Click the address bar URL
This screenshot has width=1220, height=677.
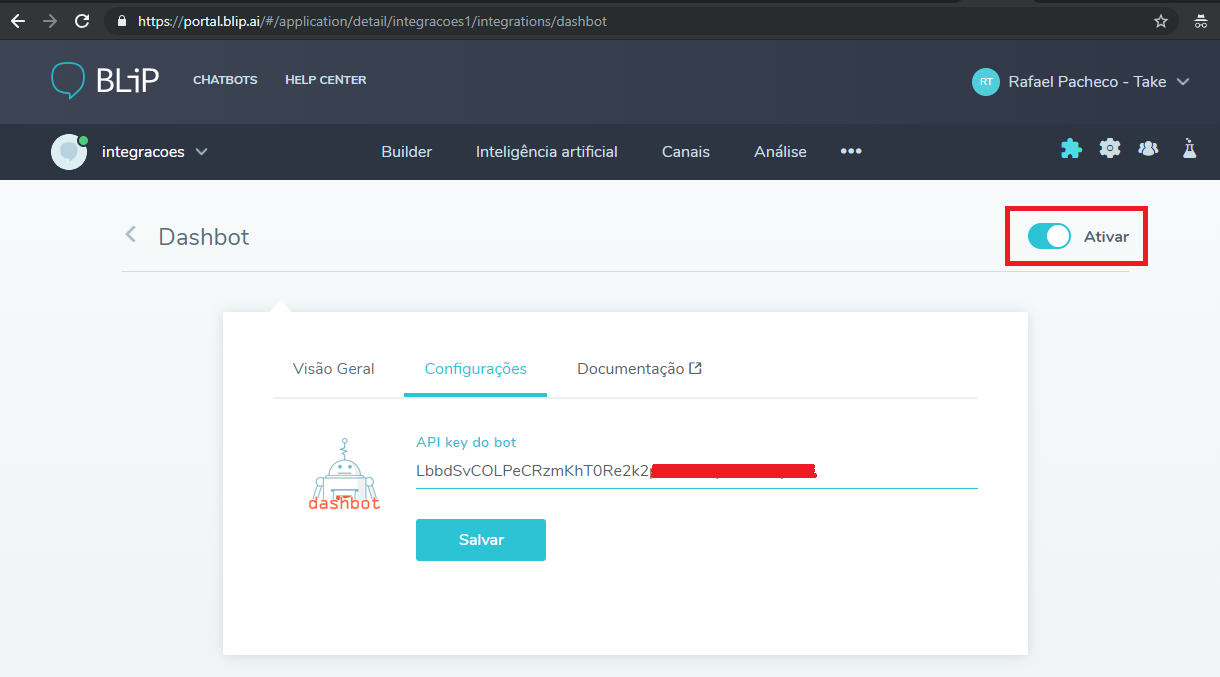[x=372, y=20]
